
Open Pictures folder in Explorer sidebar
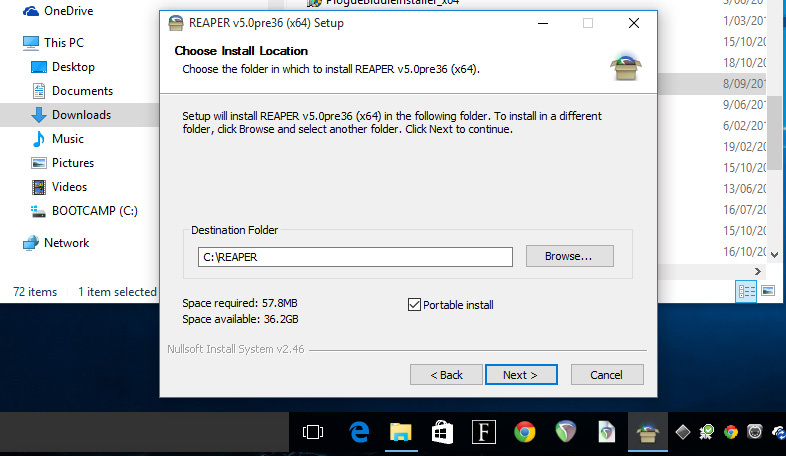[63, 163]
